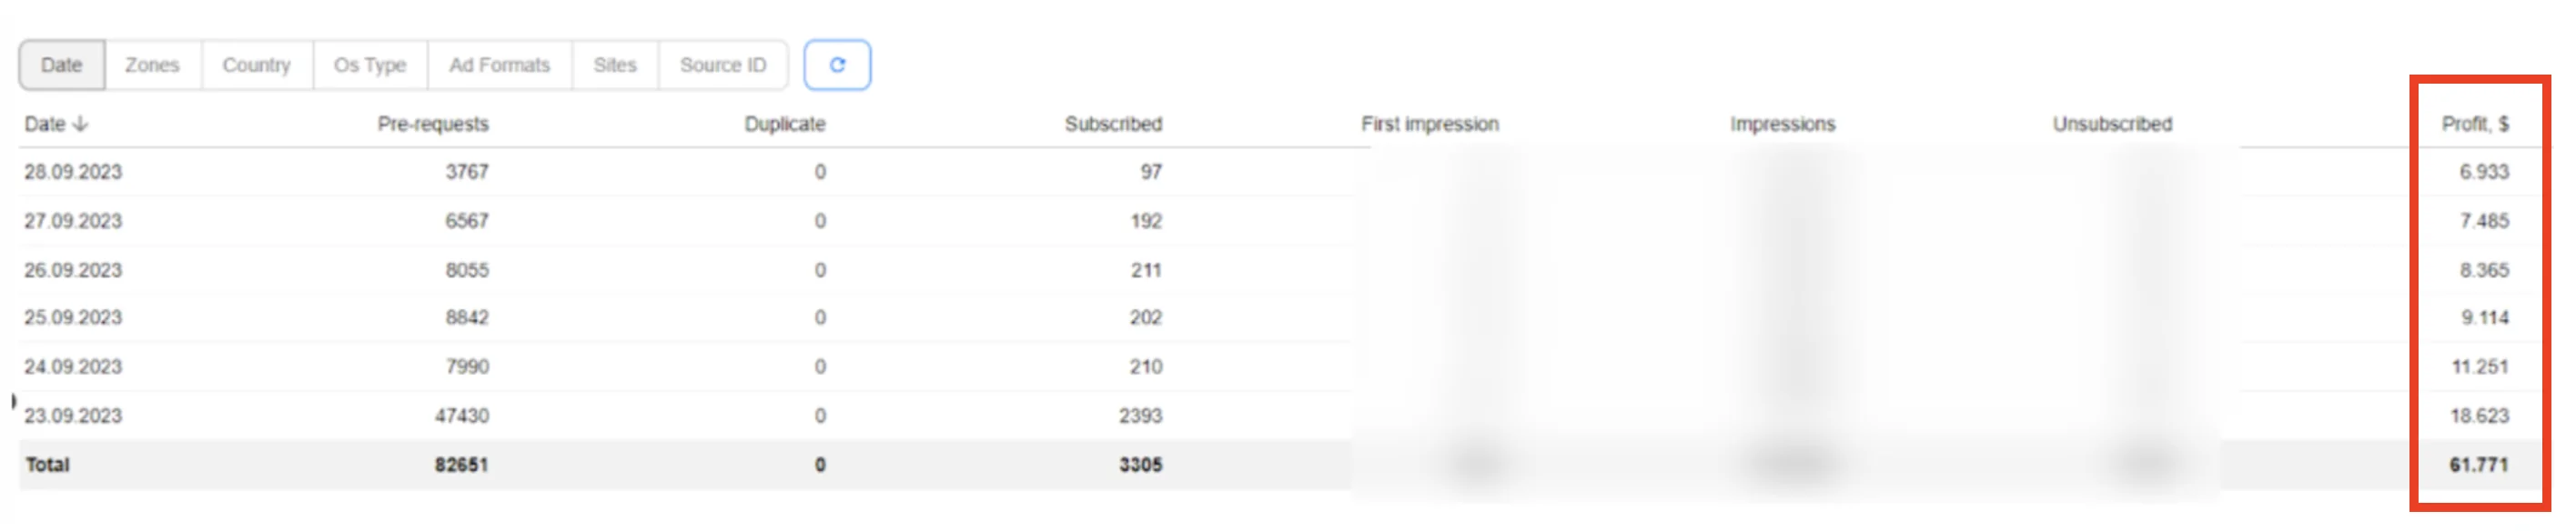Select the 28.09.2023 date row
This screenshot has height=531, width=2576.
click(x=1280, y=172)
